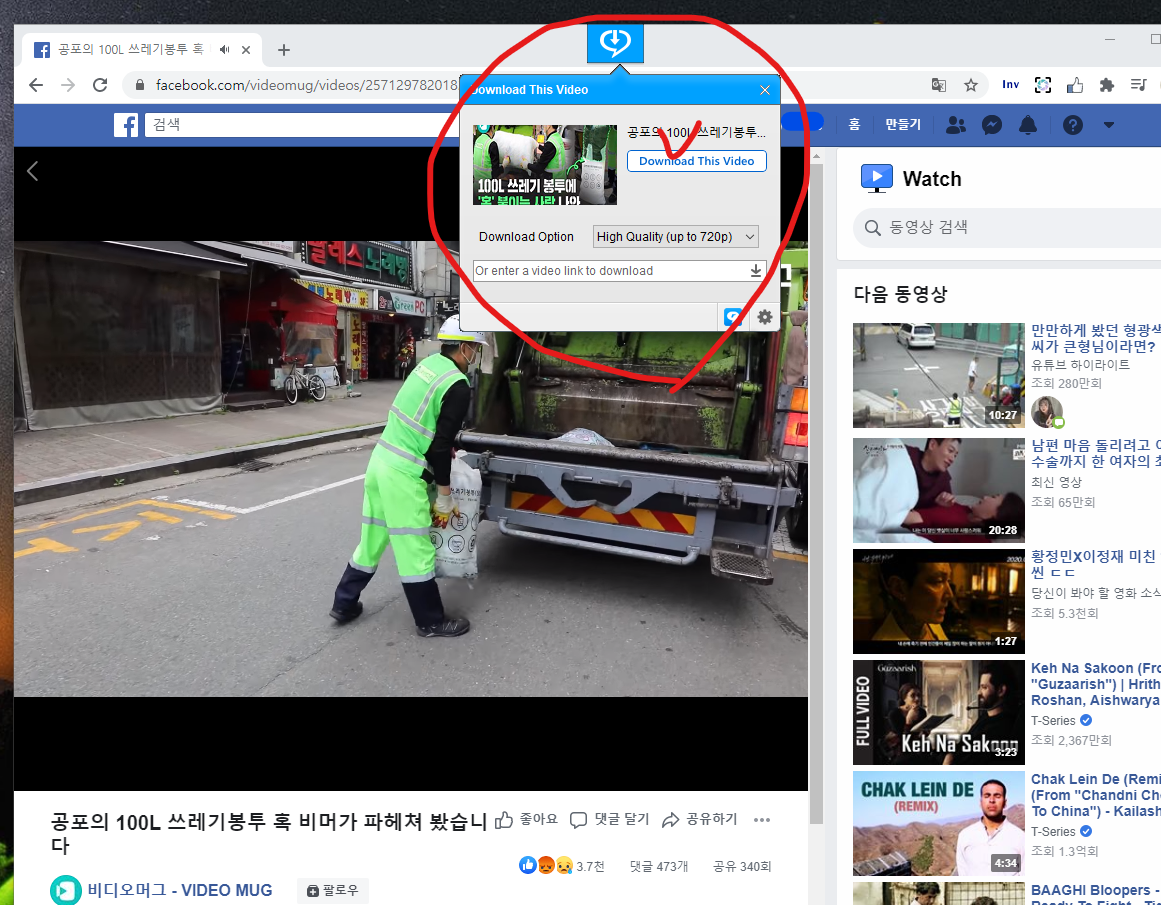This screenshot has width=1161, height=905.
Task: Open the 공유 340회 shares count
Action: tap(742, 866)
